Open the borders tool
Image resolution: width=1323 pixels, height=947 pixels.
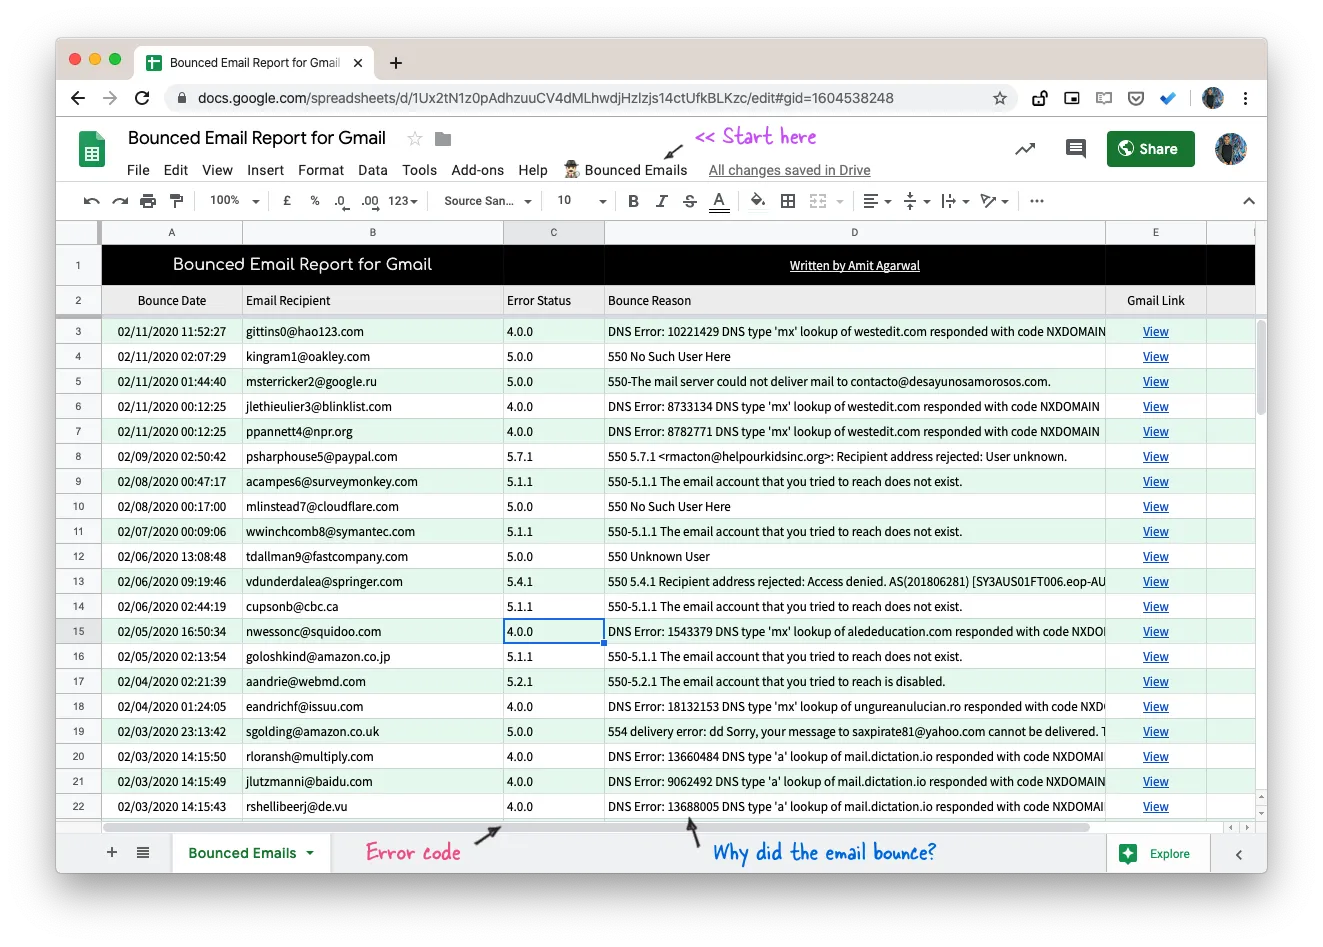pyautogui.click(x=788, y=201)
